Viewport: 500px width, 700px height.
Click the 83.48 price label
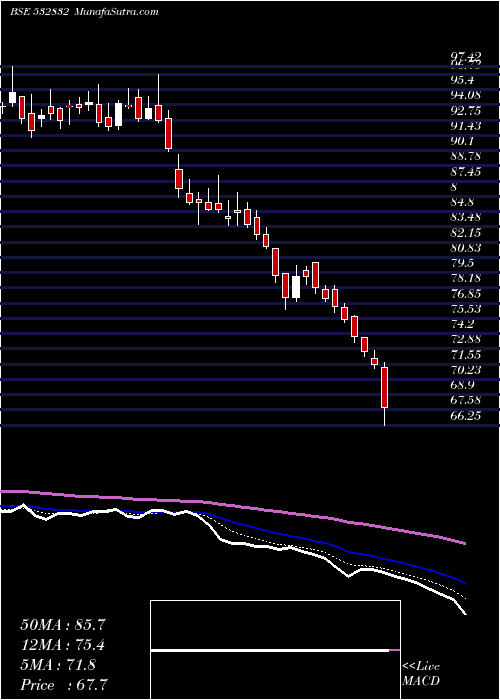tap(466, 217)
